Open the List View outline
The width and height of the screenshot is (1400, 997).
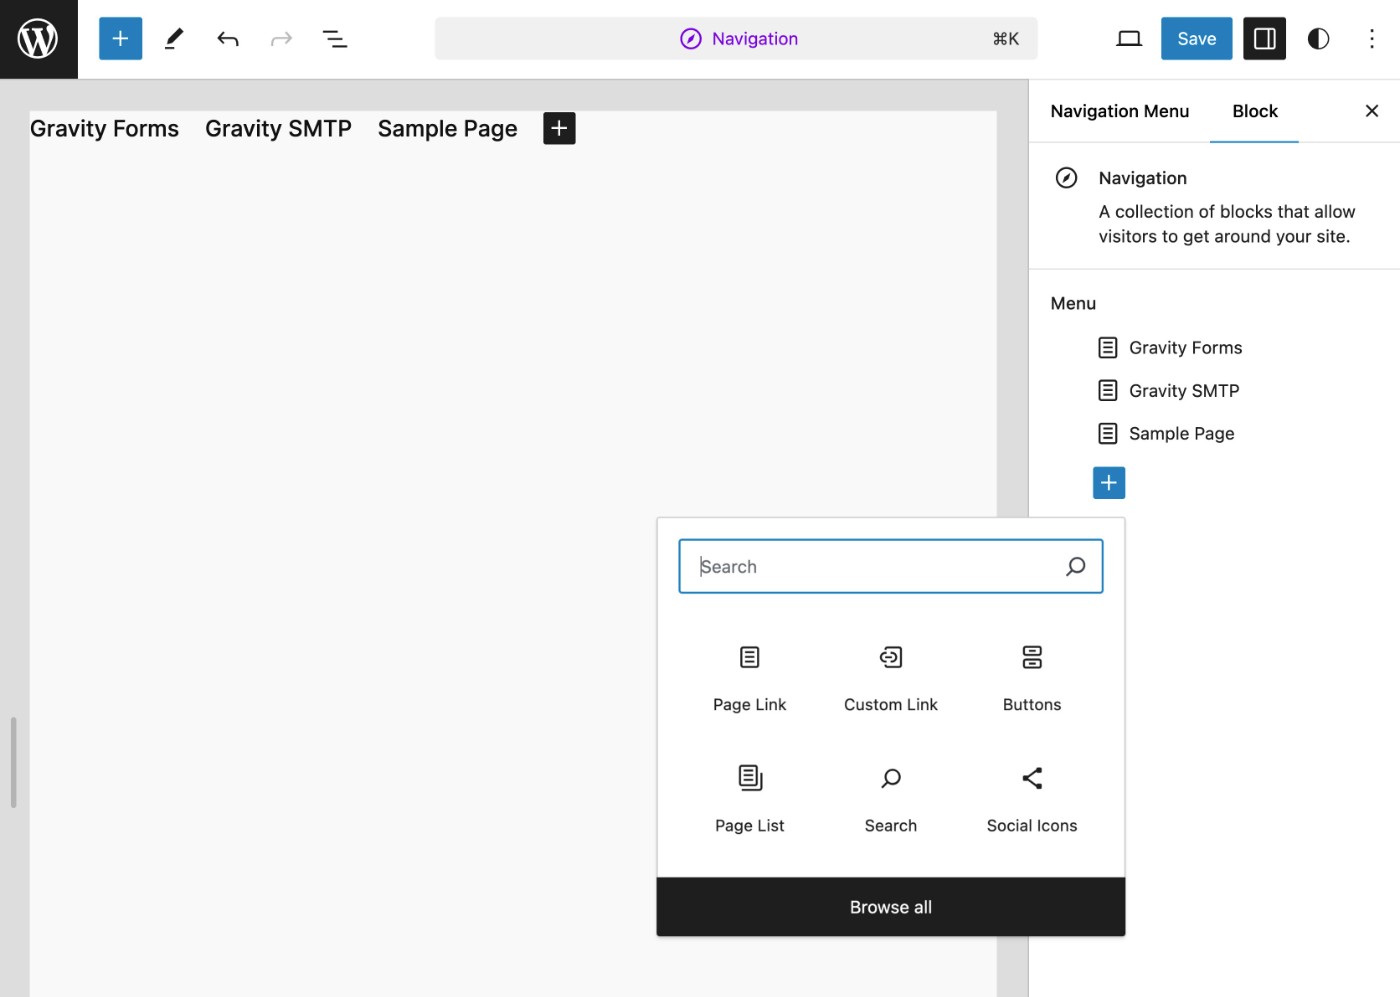(335, 39)
